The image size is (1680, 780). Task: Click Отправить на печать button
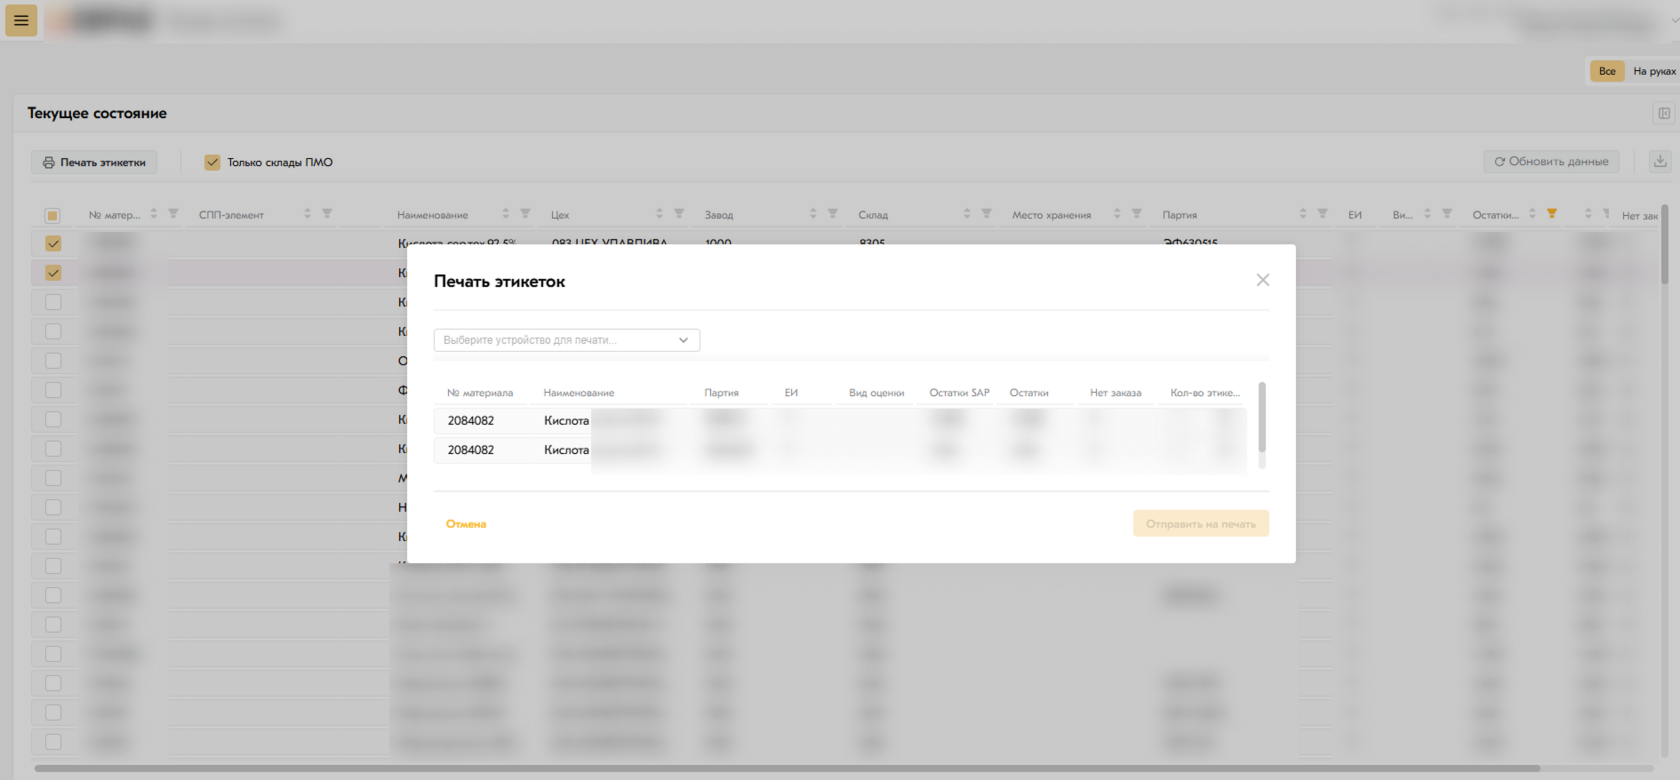1201,524
